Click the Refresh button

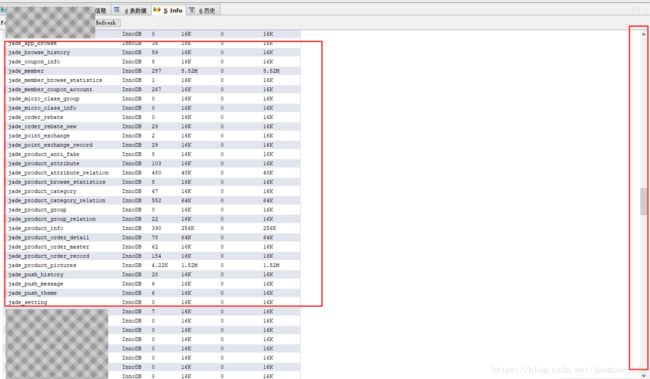106,23
